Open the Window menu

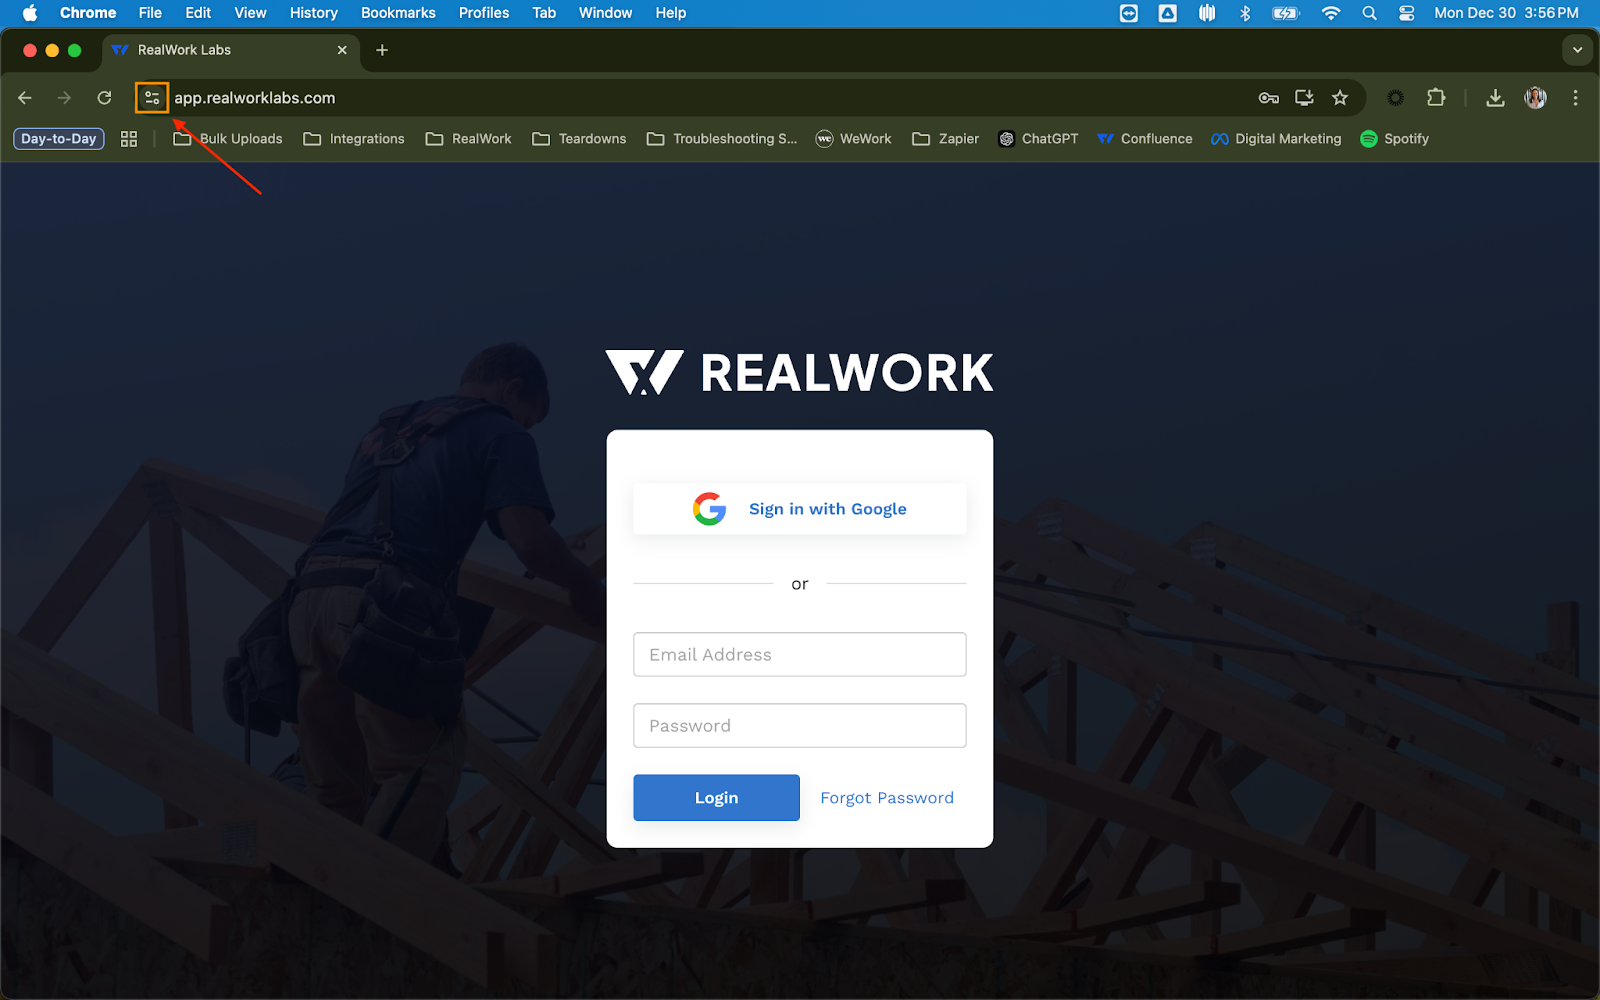[605, 13]
